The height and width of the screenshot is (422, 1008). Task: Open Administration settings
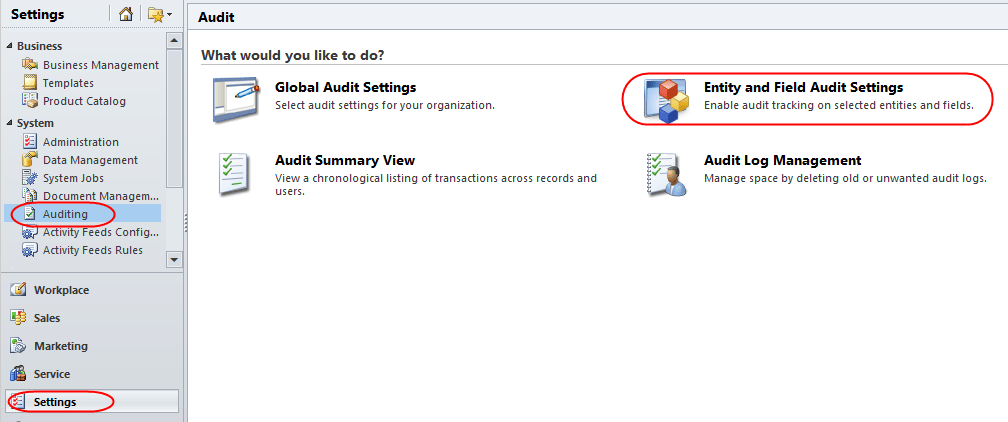point(80,142)
